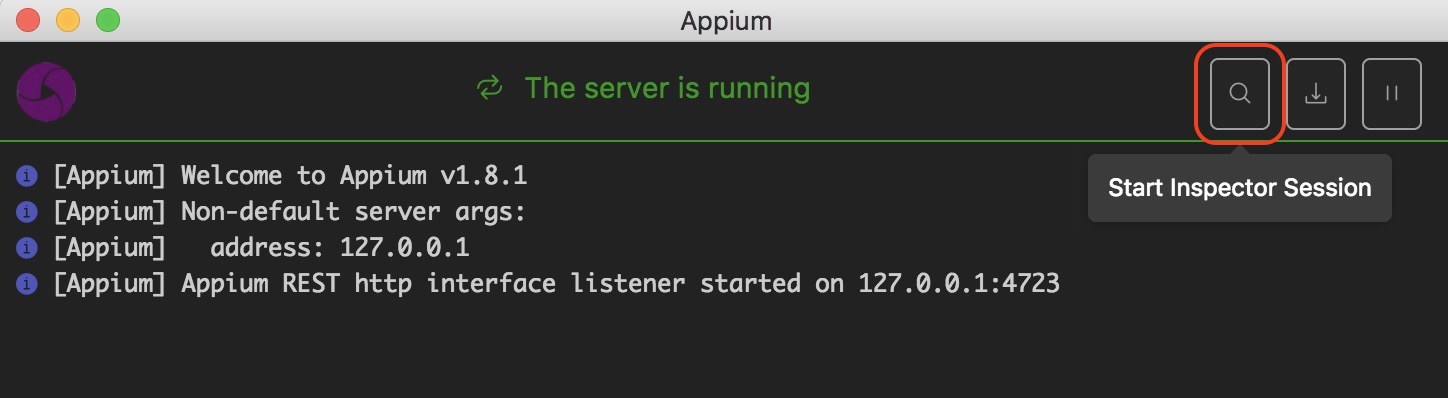Click info icon beside the address 127.0.0.1 line
This screenshot has height=398, width=1448.
tap(27, 249)
